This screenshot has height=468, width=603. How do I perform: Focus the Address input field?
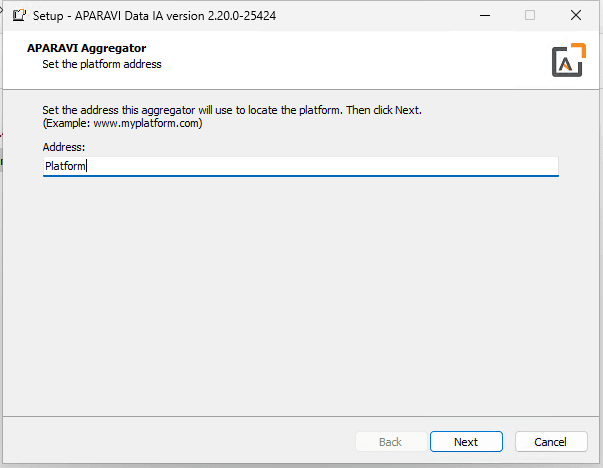[x=301, y=167]
